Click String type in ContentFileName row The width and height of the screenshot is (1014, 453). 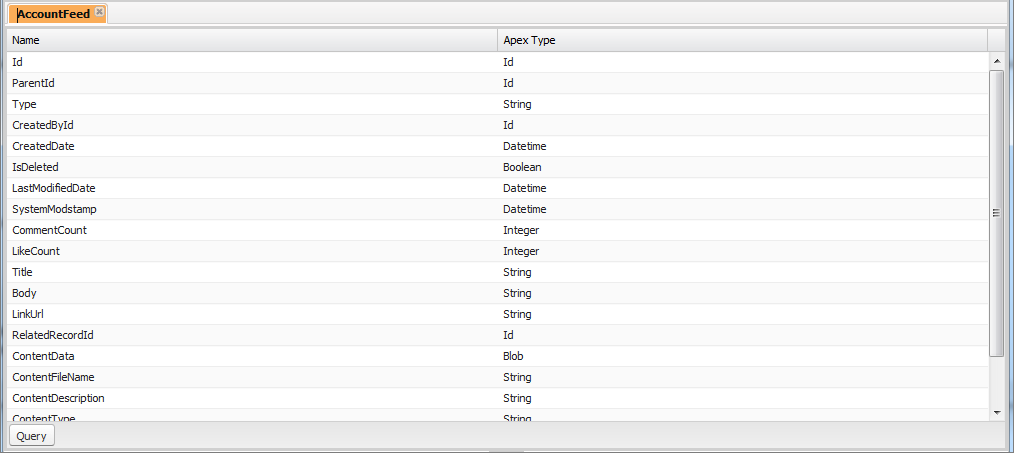click(x=517, y=377)
